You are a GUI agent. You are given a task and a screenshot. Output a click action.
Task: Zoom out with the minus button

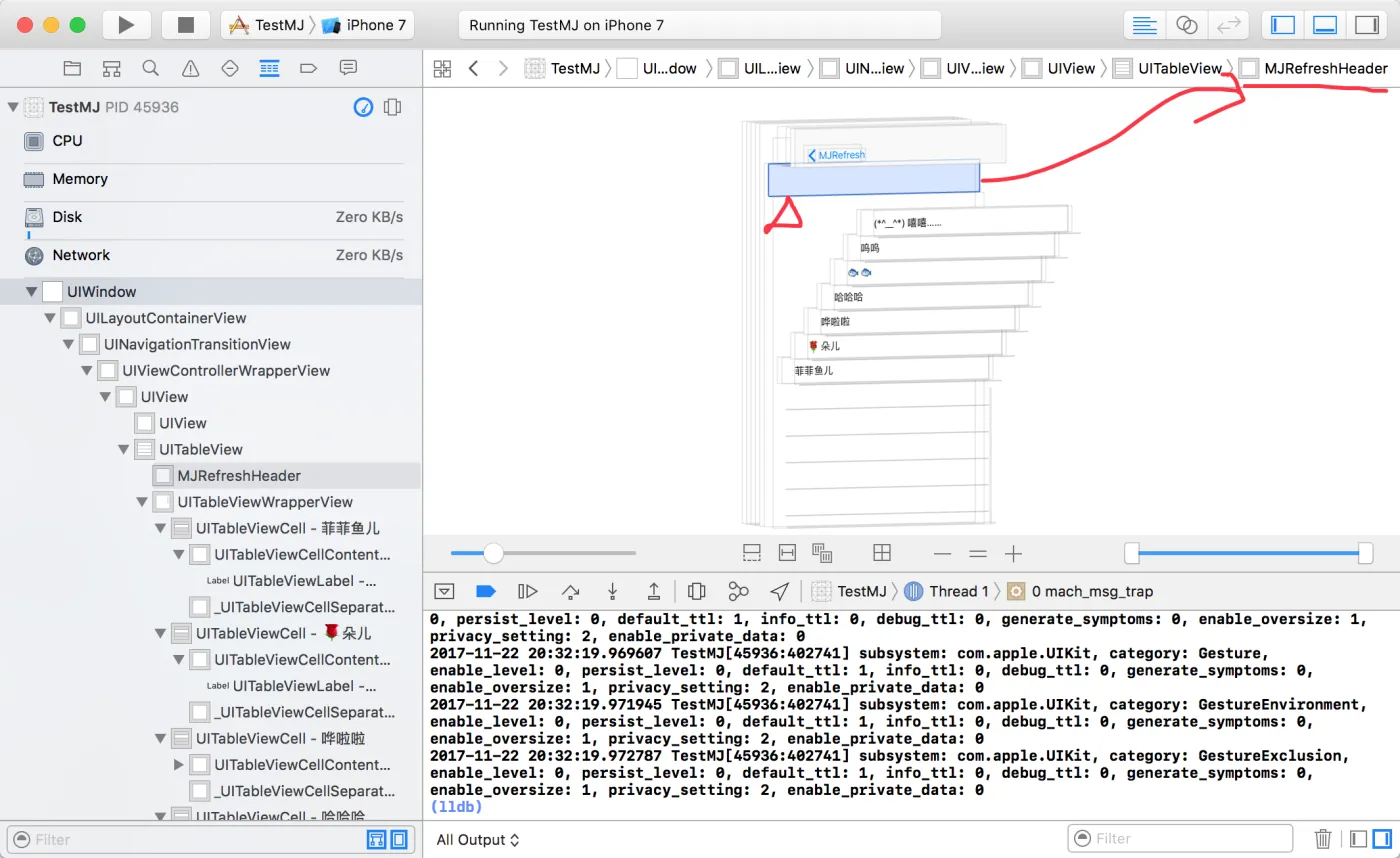click(942, 553)
